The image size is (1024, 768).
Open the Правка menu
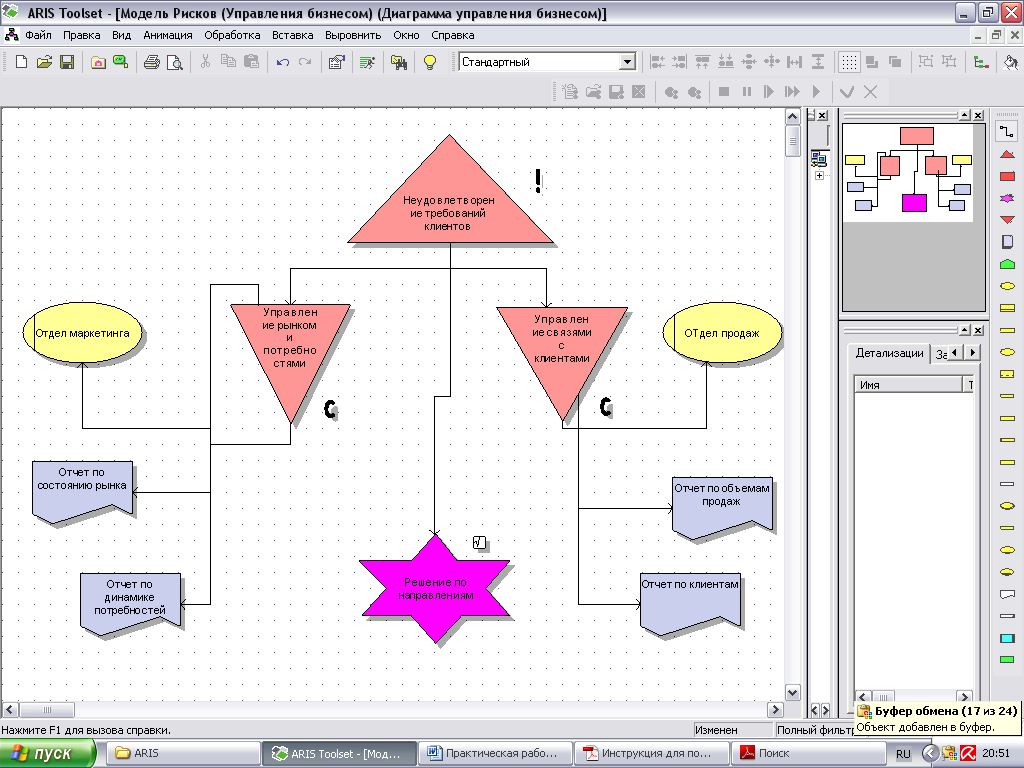[x=82, y=35]
